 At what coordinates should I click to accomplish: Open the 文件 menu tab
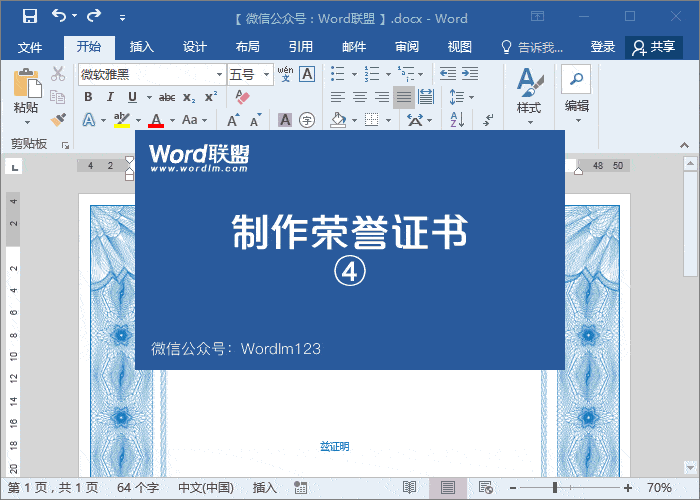[x=30, y=47]
